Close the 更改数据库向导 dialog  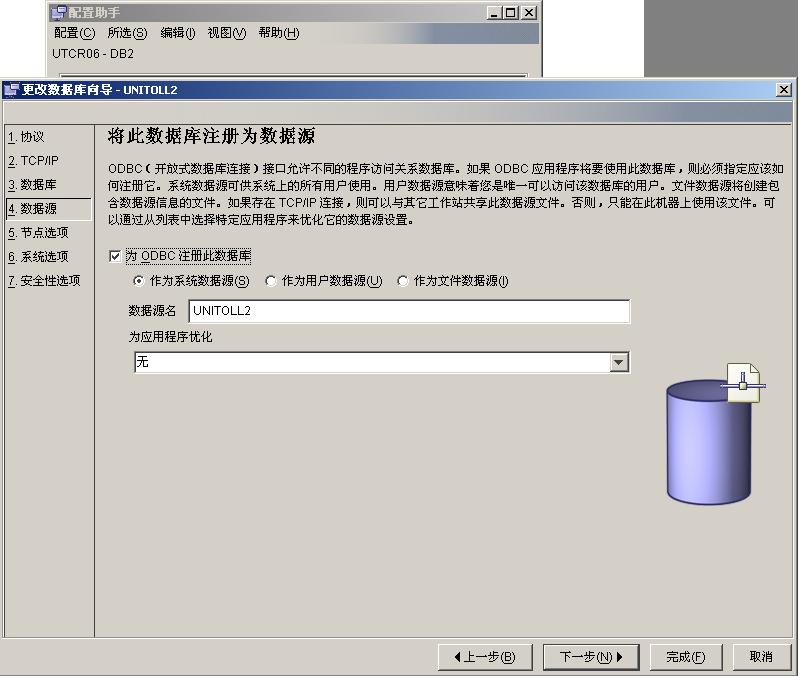pyautogui.click(x=784, y=90)
